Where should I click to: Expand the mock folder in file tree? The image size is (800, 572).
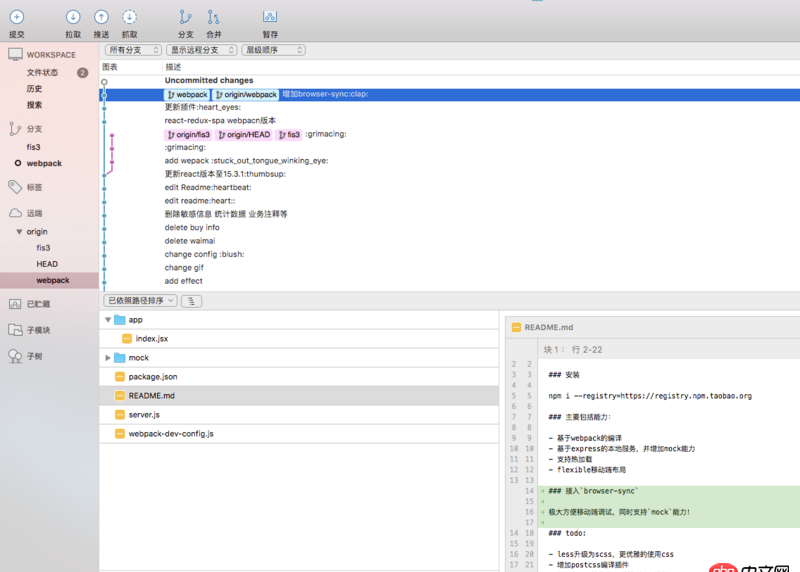[x=108, y=358]
